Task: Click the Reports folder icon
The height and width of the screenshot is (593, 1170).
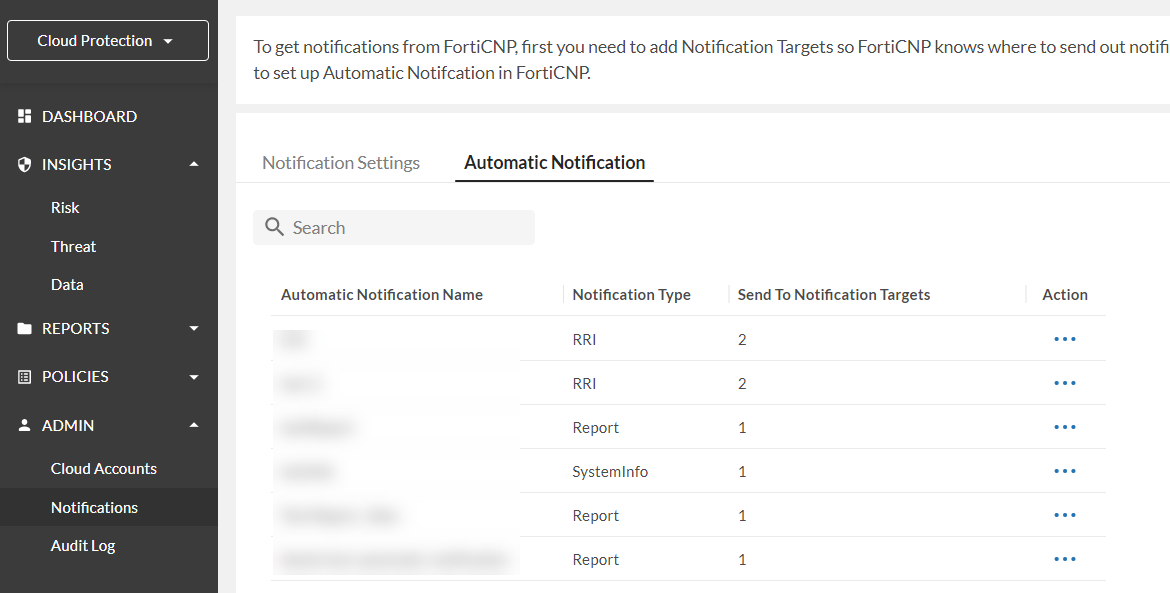Action: (x=24, y=328)
